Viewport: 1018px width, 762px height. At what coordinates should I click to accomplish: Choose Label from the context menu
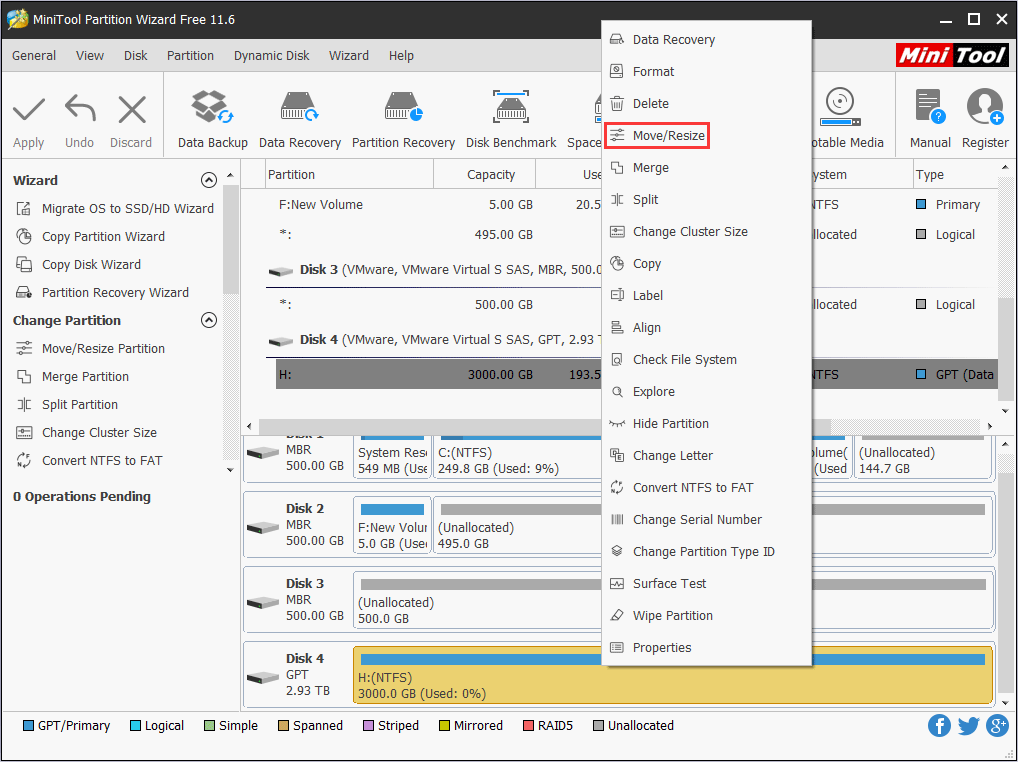(x=706, y=295)
